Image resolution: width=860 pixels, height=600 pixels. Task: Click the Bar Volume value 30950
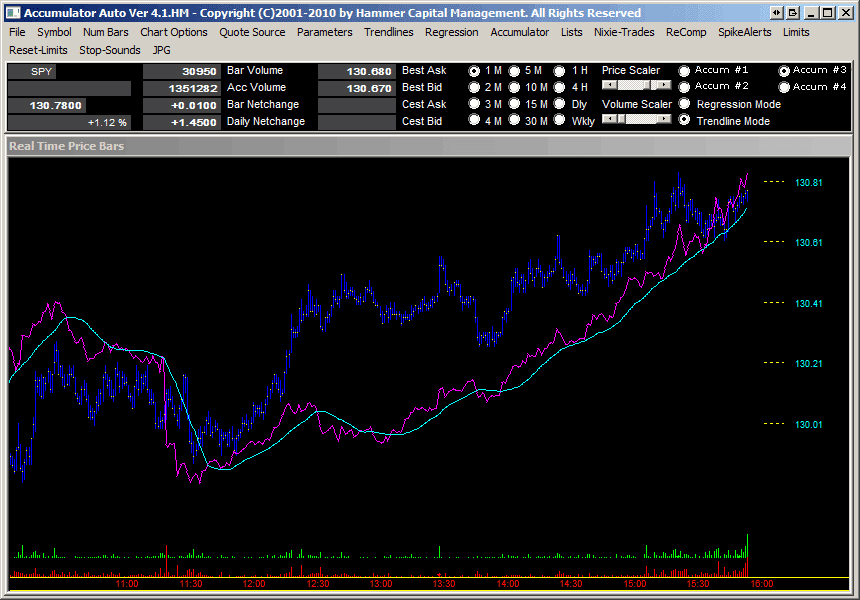click(182, 71)
